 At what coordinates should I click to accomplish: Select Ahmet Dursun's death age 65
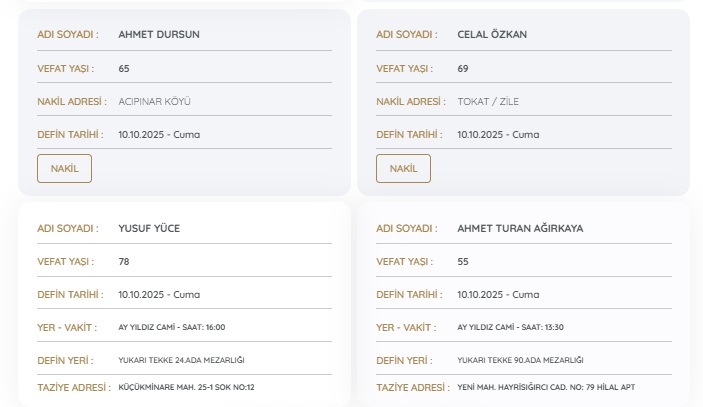[x=124, y=68]
